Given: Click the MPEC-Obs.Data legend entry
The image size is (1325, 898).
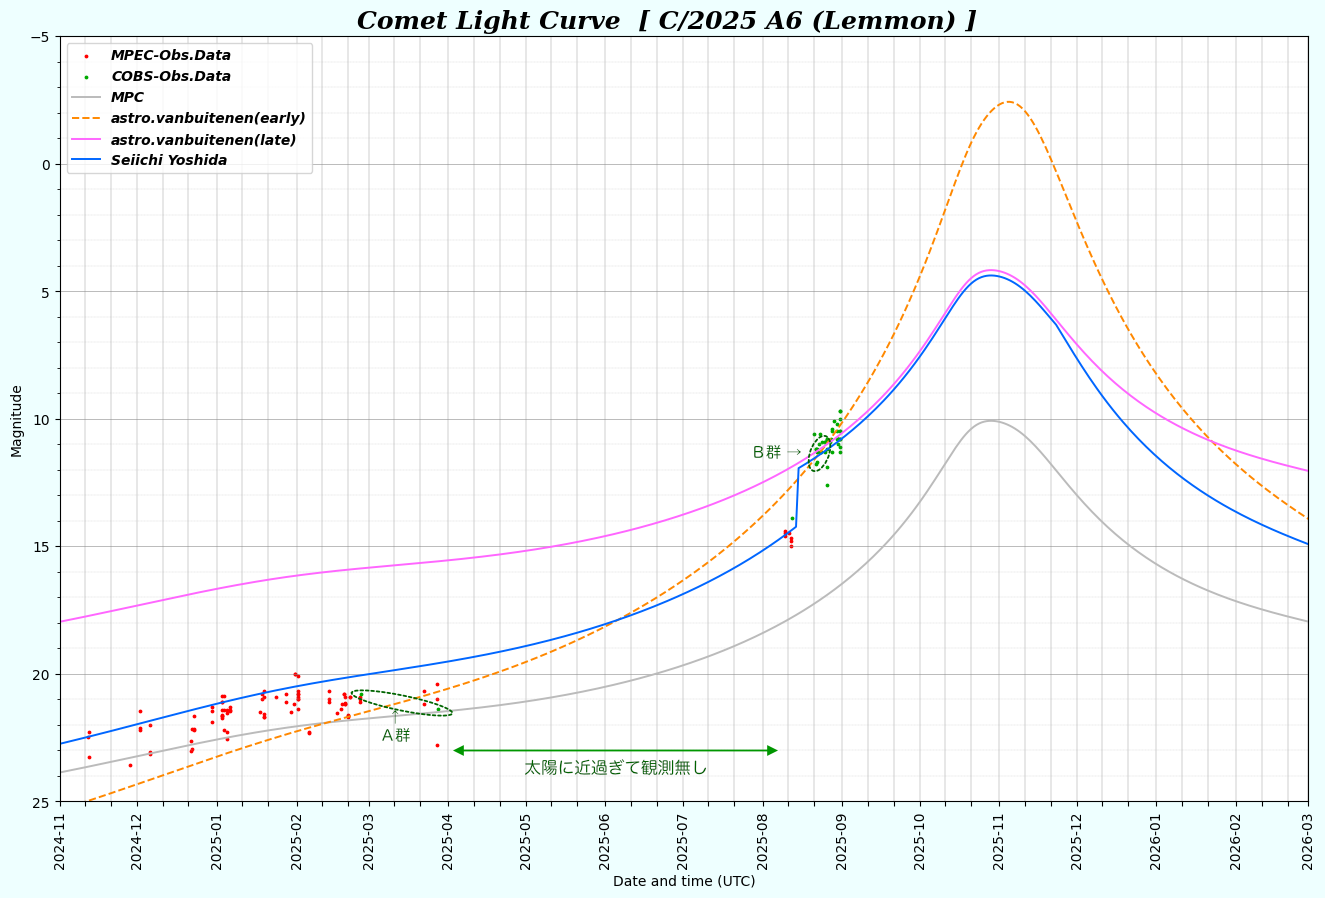Looking at the screenshot, I should (170, 56).
